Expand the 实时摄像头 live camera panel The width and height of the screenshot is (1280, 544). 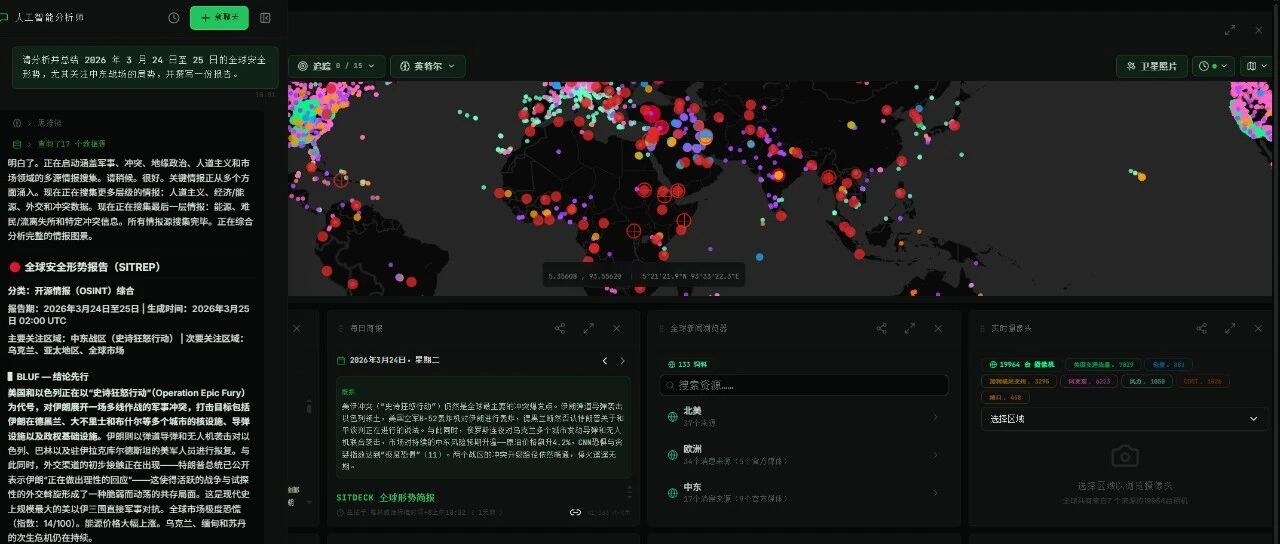[1231, 328]
